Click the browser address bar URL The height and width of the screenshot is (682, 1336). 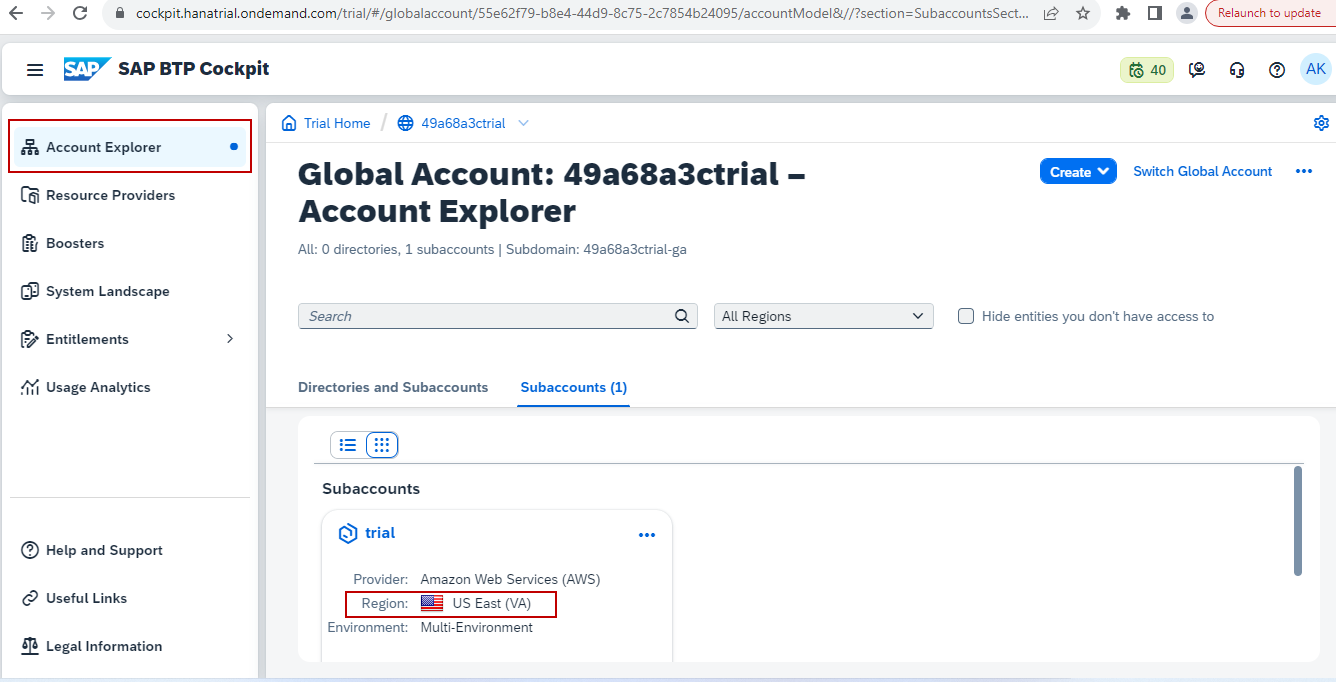[x=583, y=14]
